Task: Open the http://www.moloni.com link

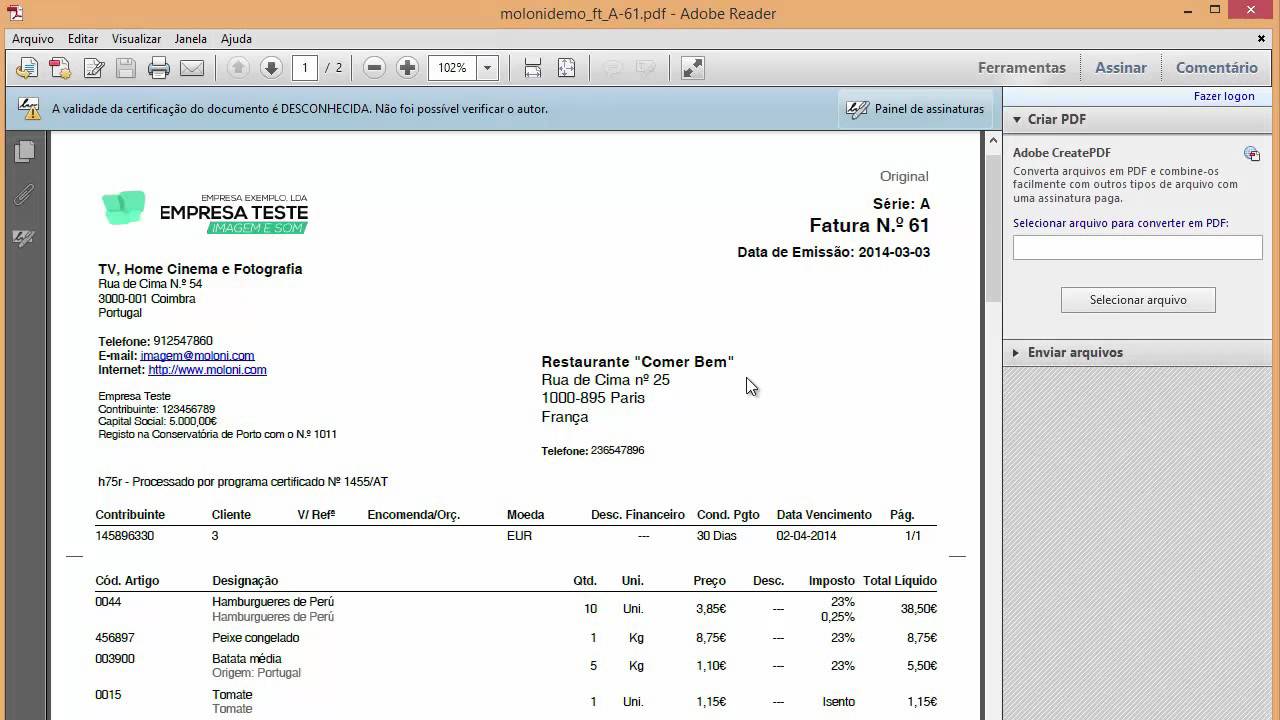Action: [207, 370]
